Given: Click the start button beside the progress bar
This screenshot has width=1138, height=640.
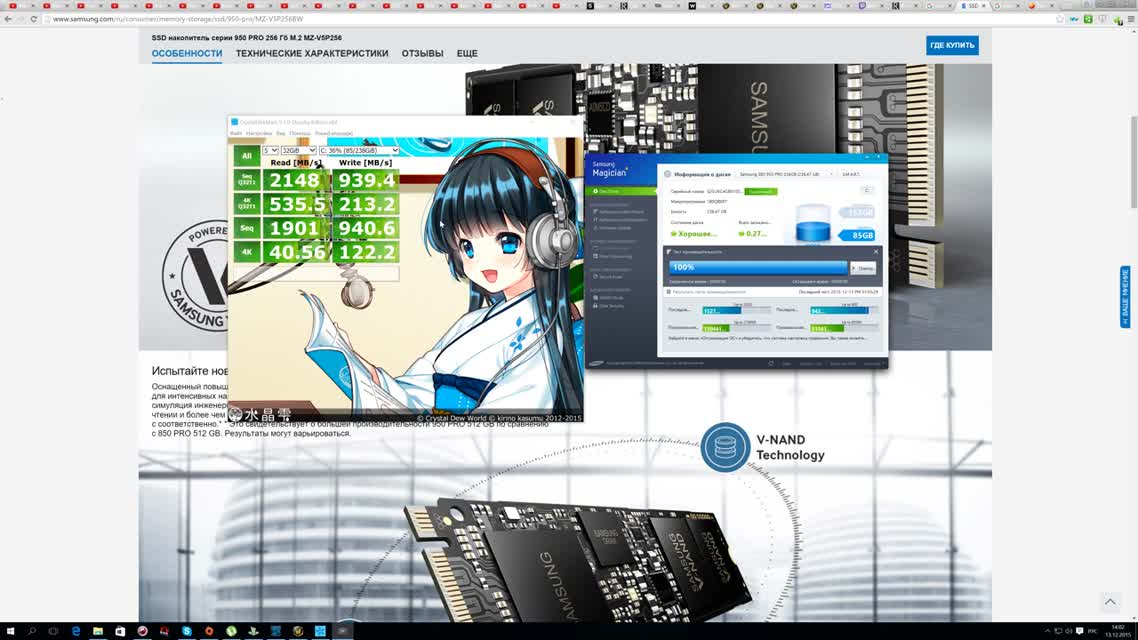Looking at the screenshot, I should click(863, 268).
